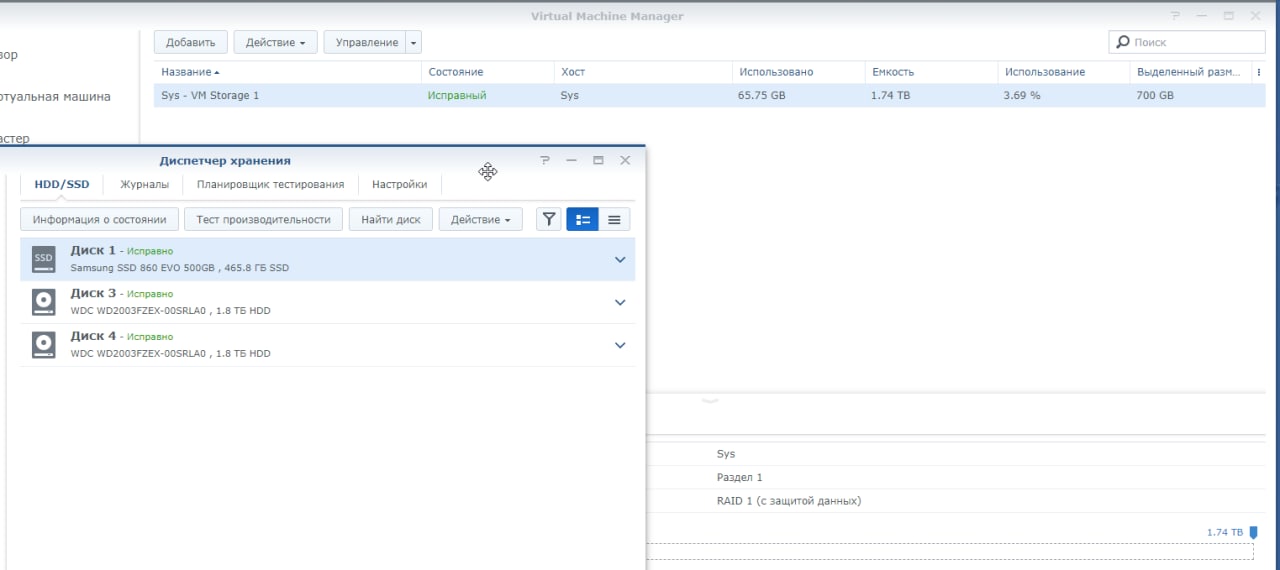Open Планировщик тестирования tab
This screenshot has width=1280, height=570.
point(271,184)
